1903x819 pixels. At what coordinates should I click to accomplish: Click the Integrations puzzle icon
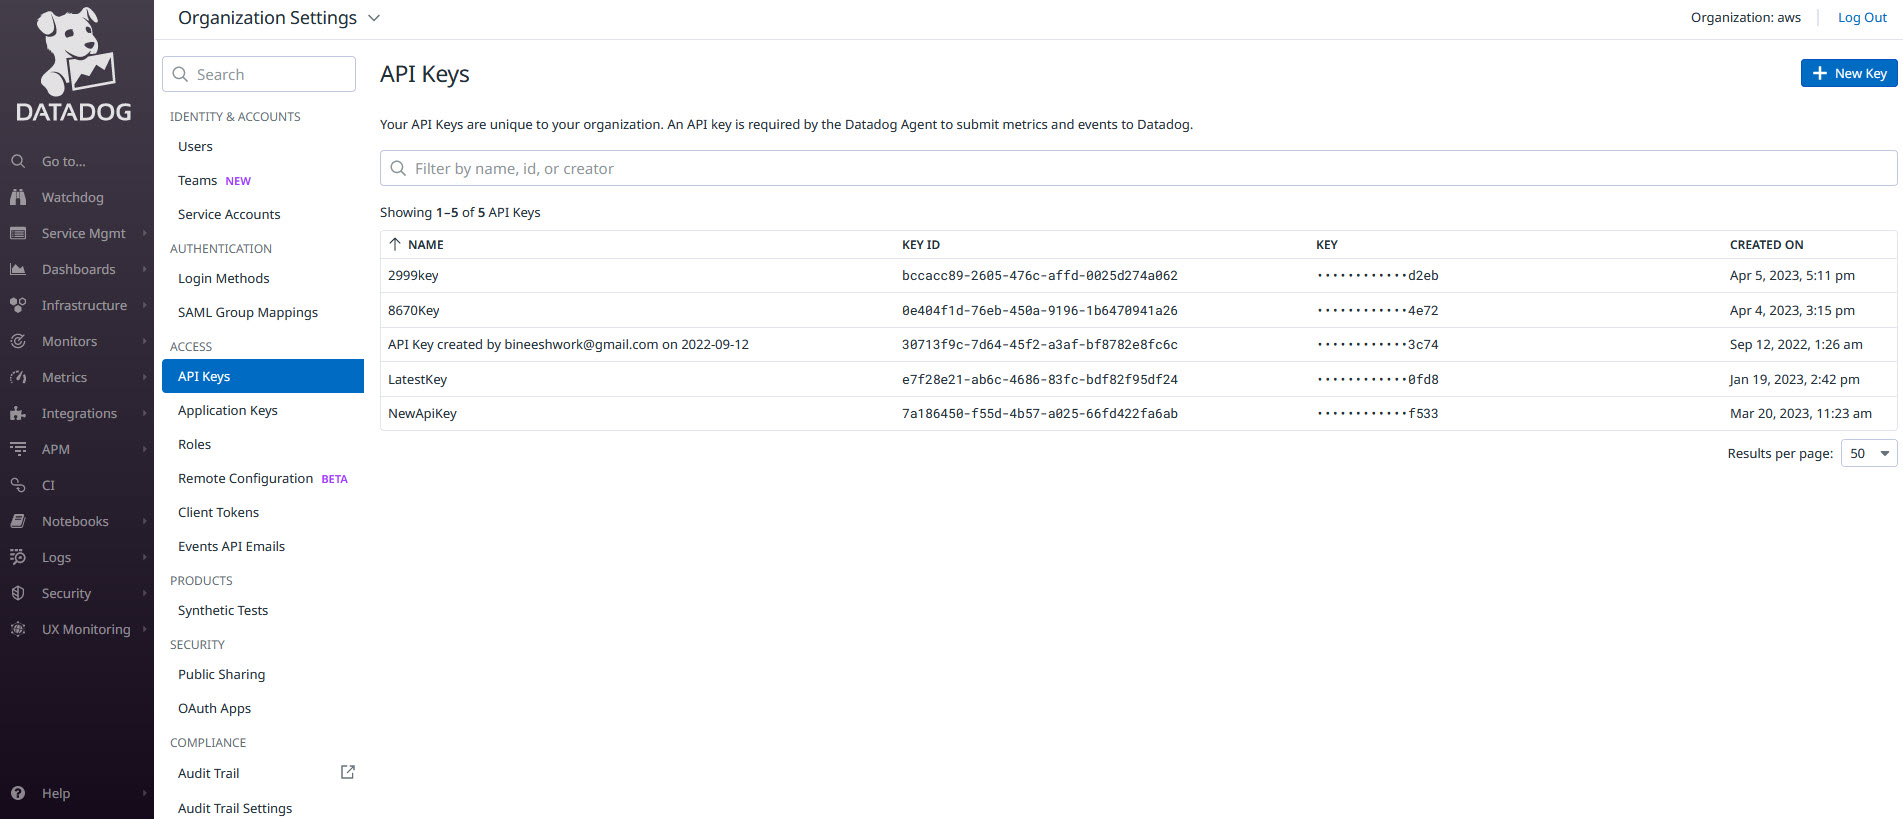point(18,413)
